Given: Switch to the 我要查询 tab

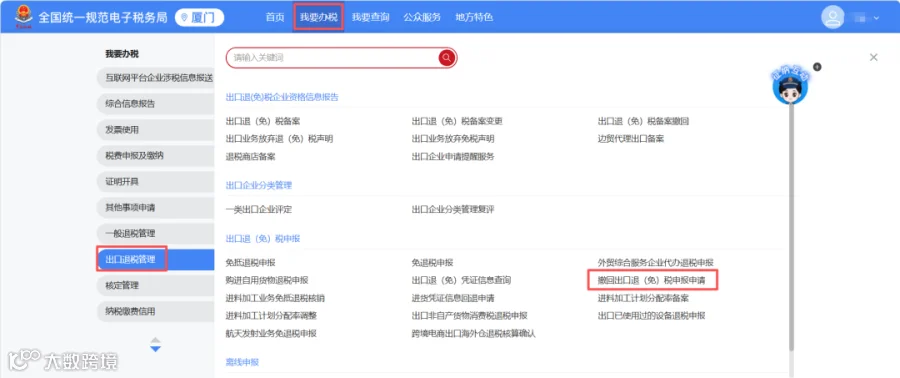Looking at the screenshot, I should coord(370,17).
